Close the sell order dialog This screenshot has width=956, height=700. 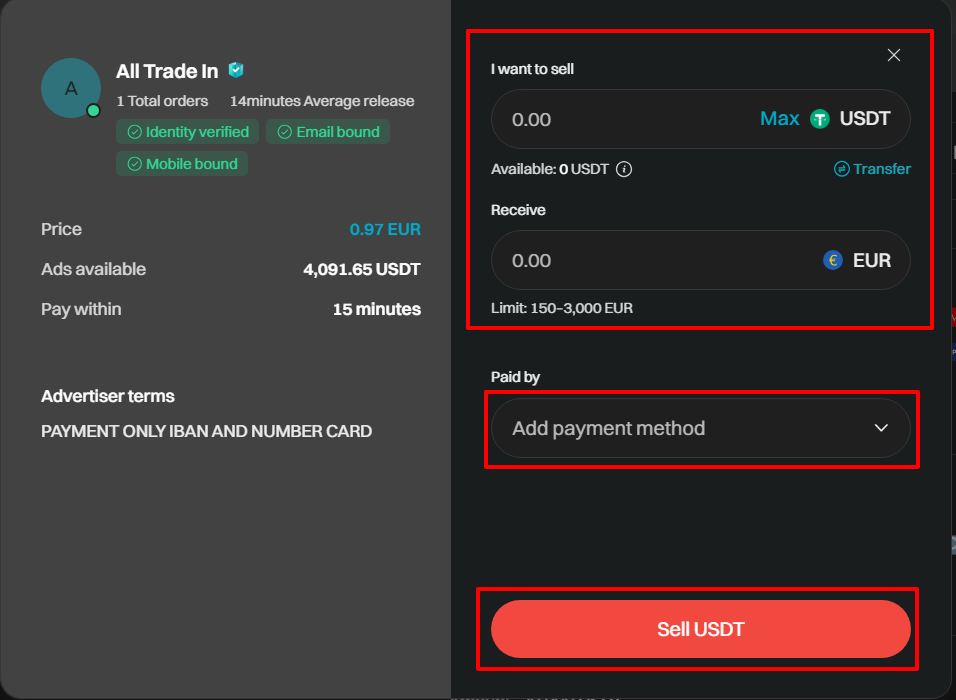point(894,55)
